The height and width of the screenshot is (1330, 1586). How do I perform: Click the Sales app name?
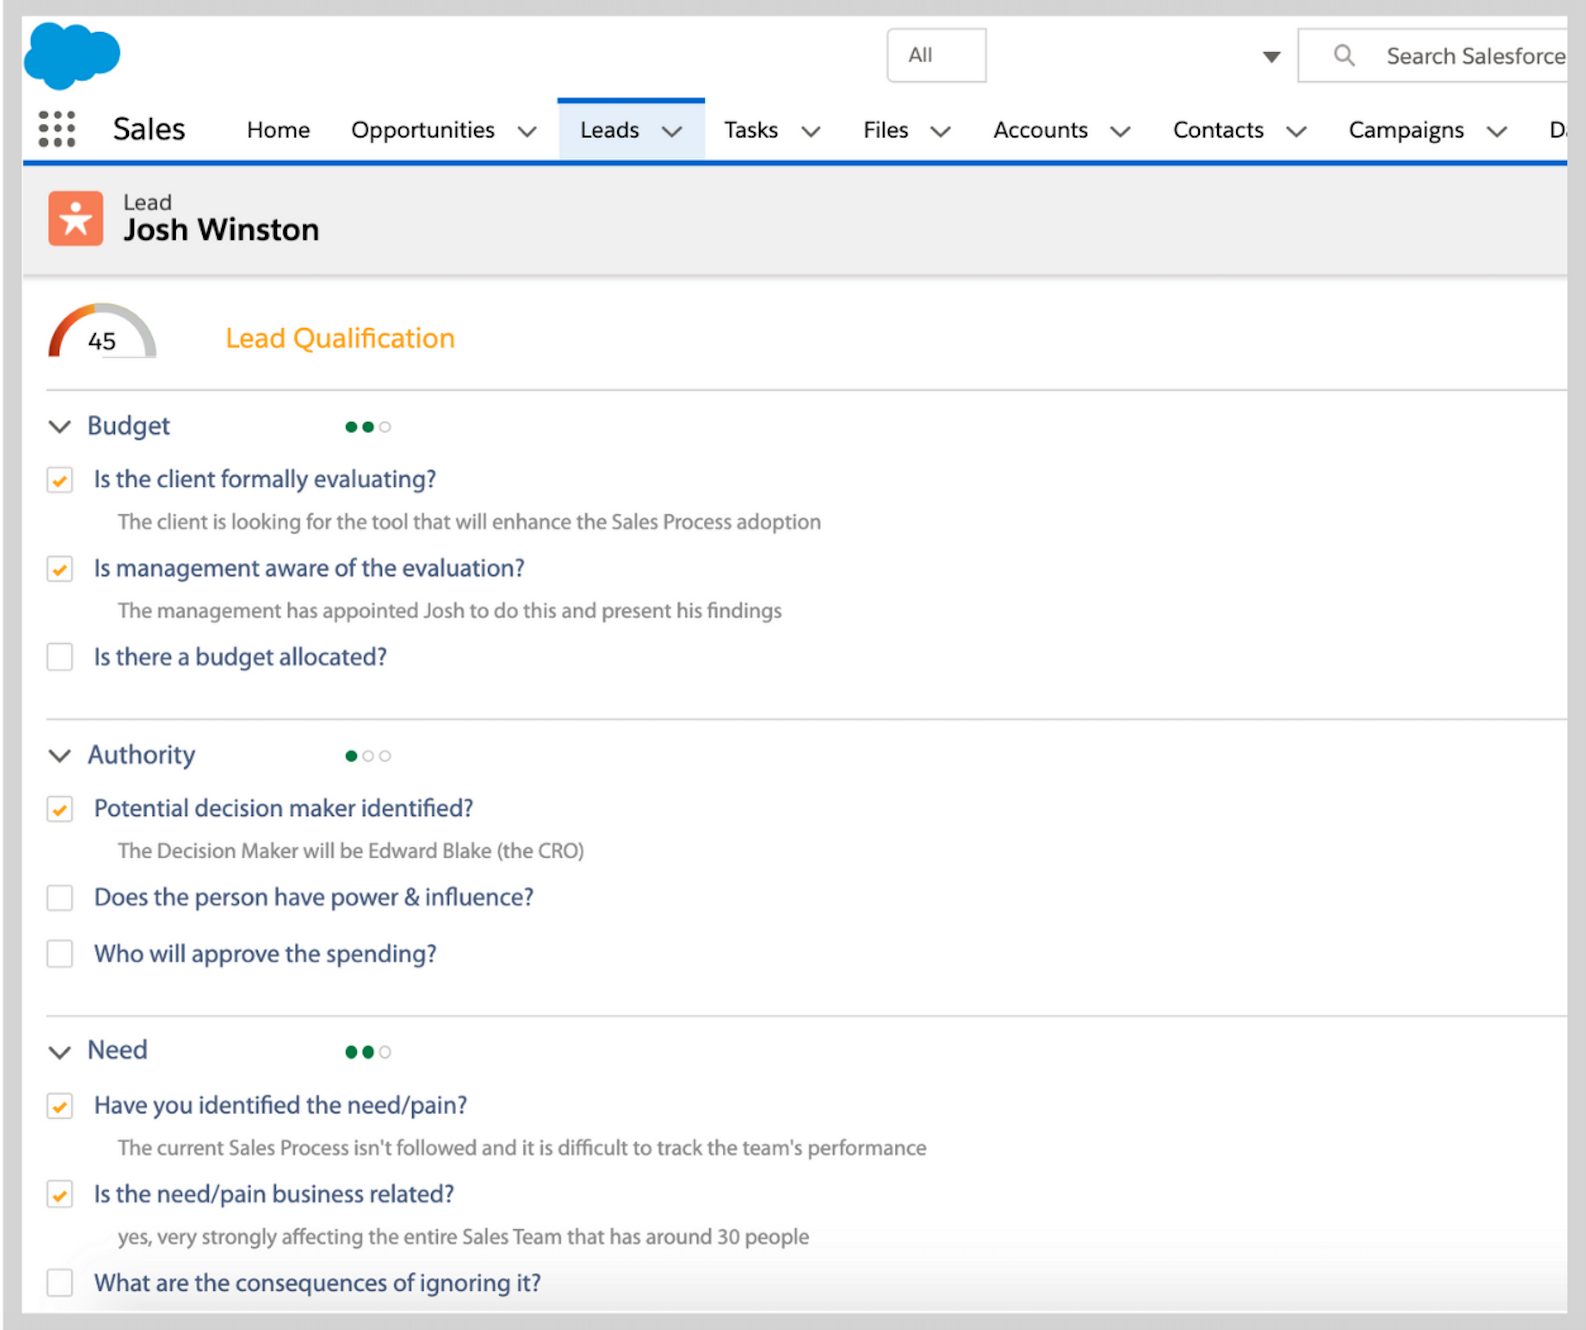149,129
